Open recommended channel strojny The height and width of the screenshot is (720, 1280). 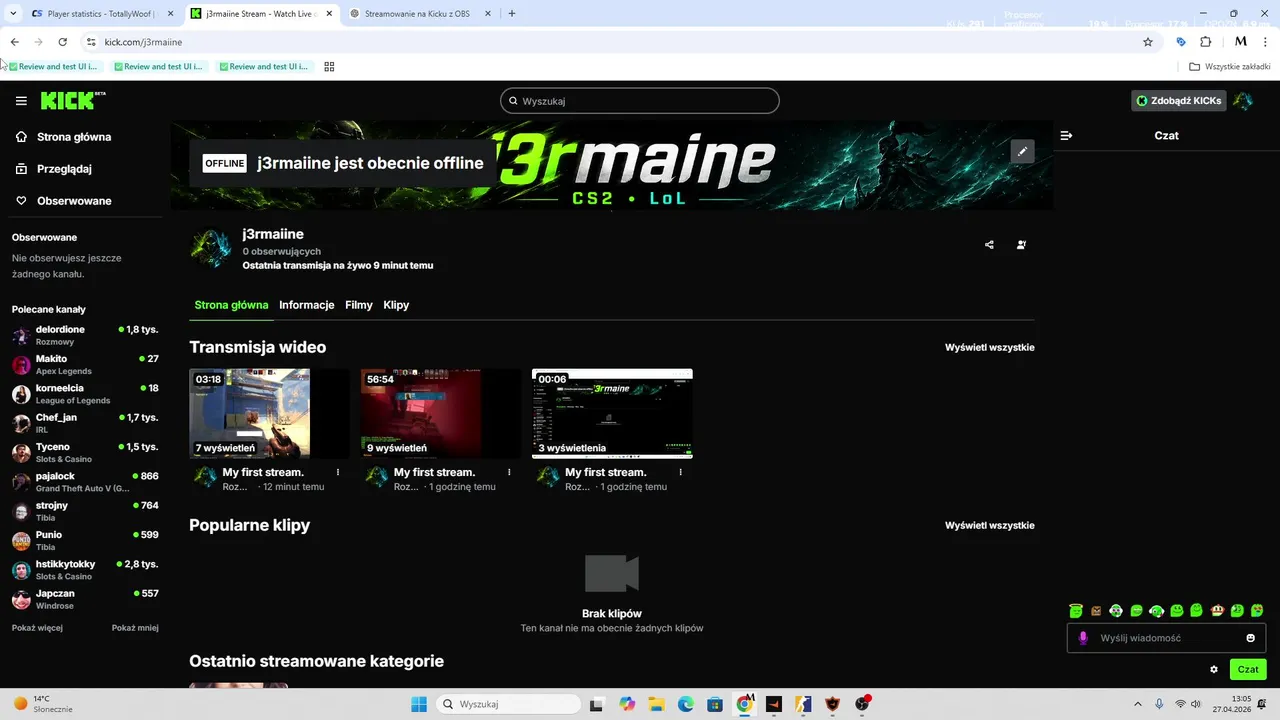pos(85,511)
